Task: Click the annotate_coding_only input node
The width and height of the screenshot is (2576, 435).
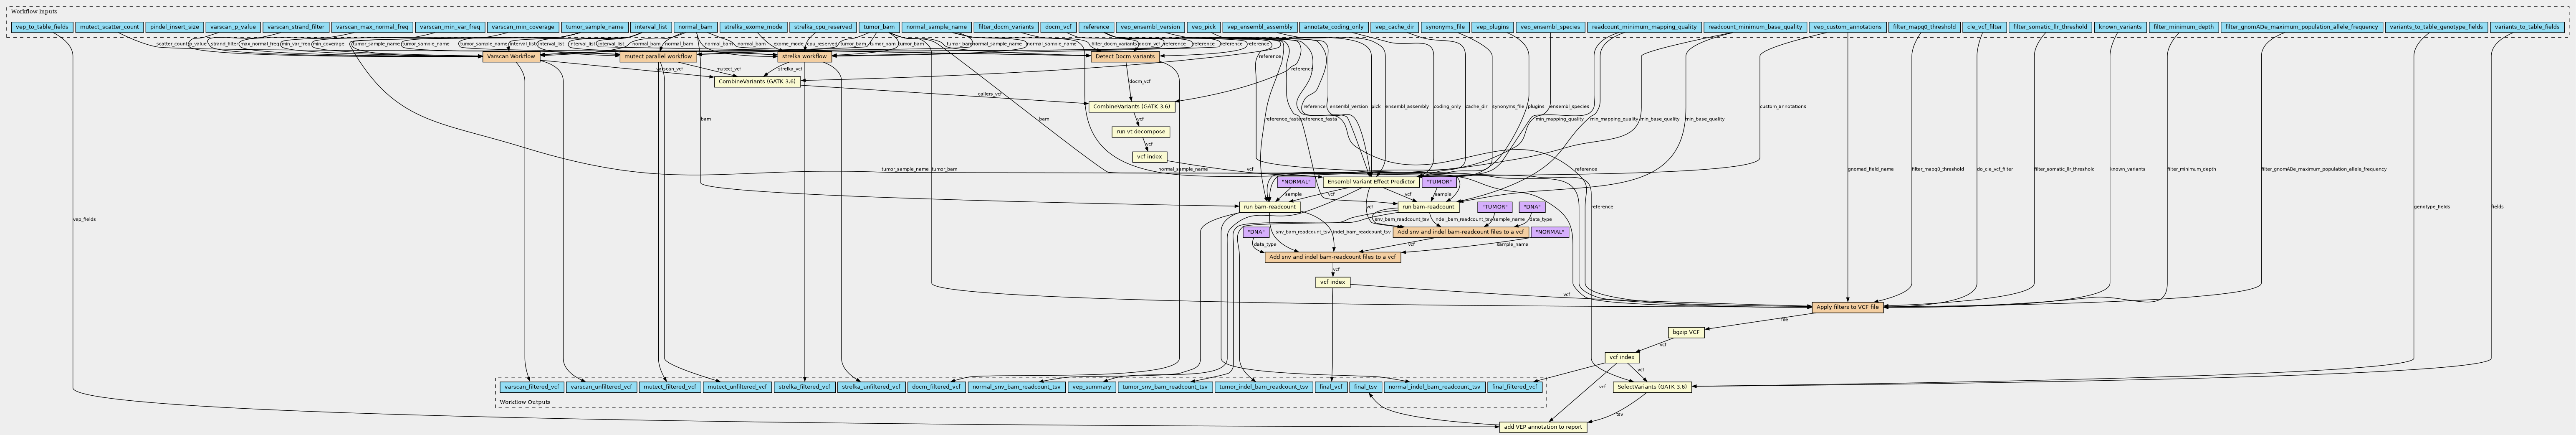Action: (1334, 27)
